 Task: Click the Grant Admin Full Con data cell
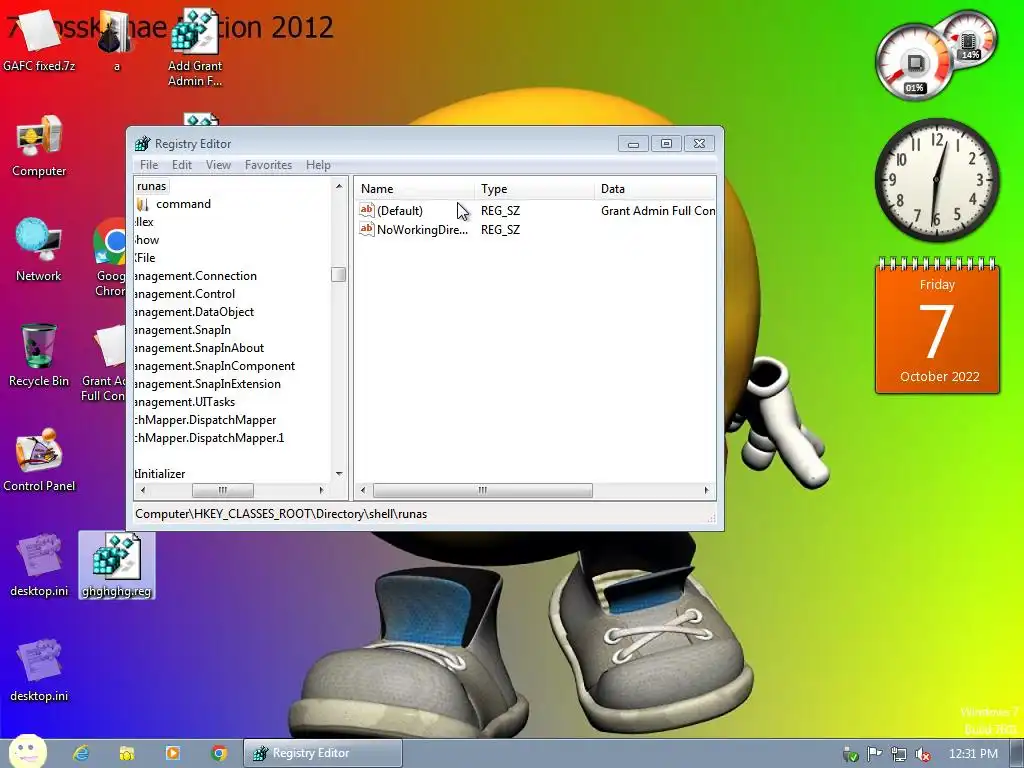pyautogui.click(x=658, y=210)
